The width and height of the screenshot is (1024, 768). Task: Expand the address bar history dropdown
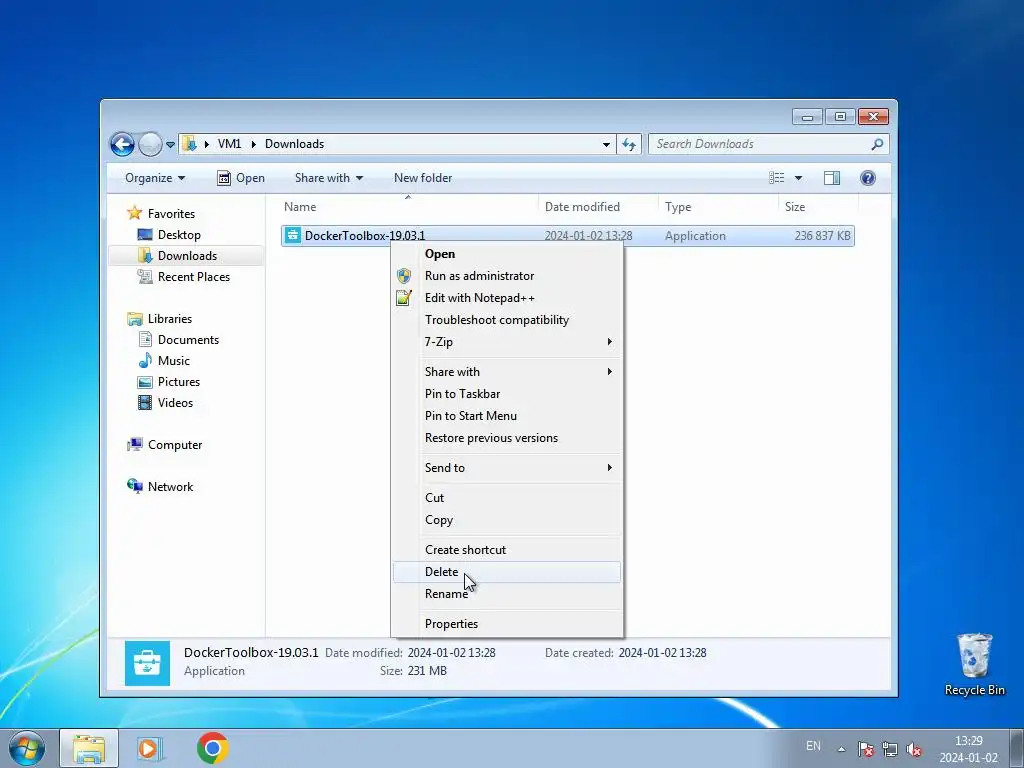[606, 144]
